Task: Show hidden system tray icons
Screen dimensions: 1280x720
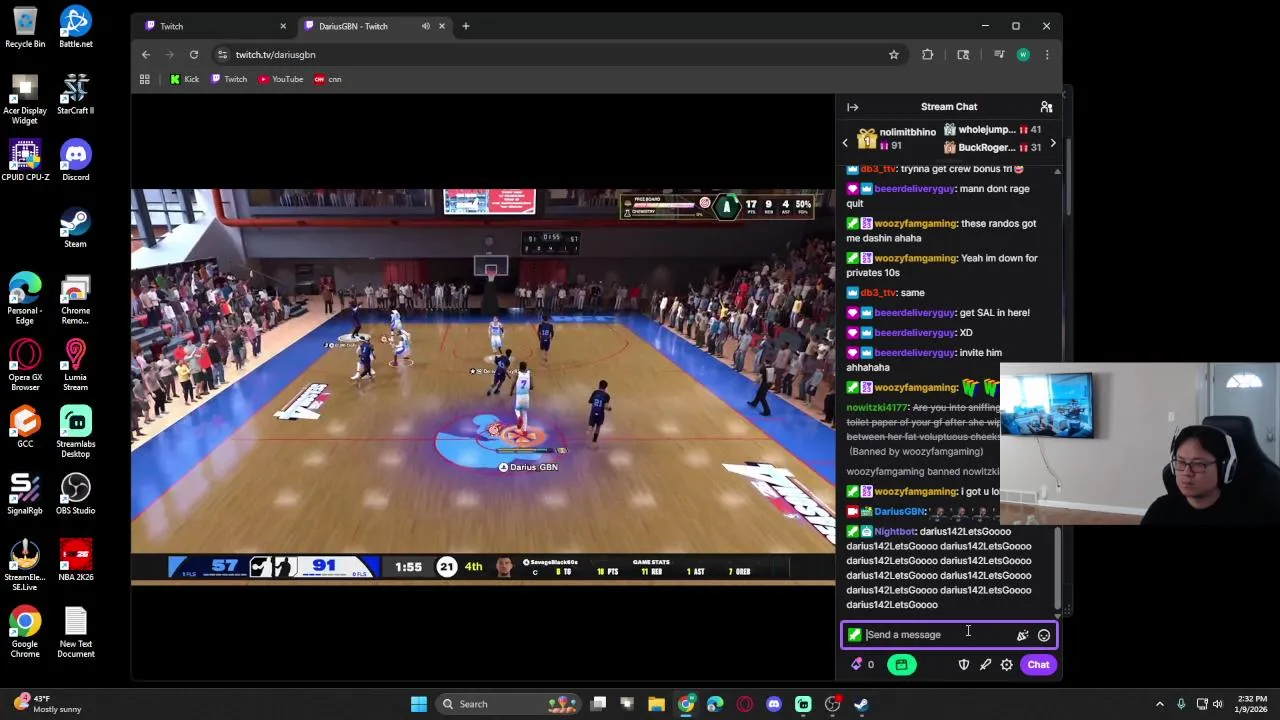Action: click(x=1160, y=704)
